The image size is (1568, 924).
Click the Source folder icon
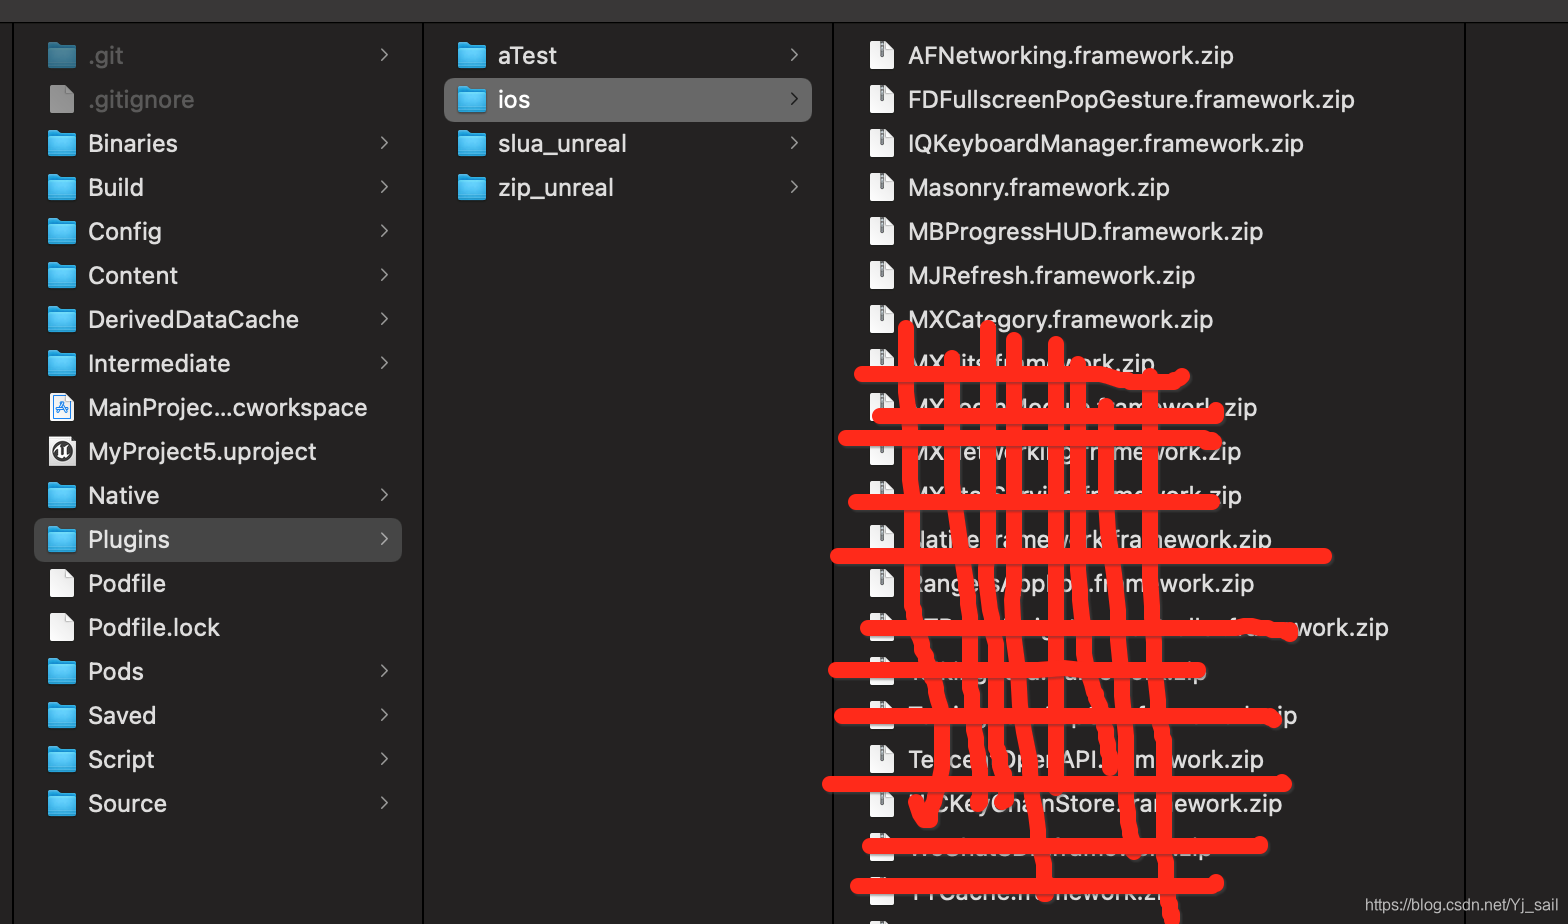62,803
